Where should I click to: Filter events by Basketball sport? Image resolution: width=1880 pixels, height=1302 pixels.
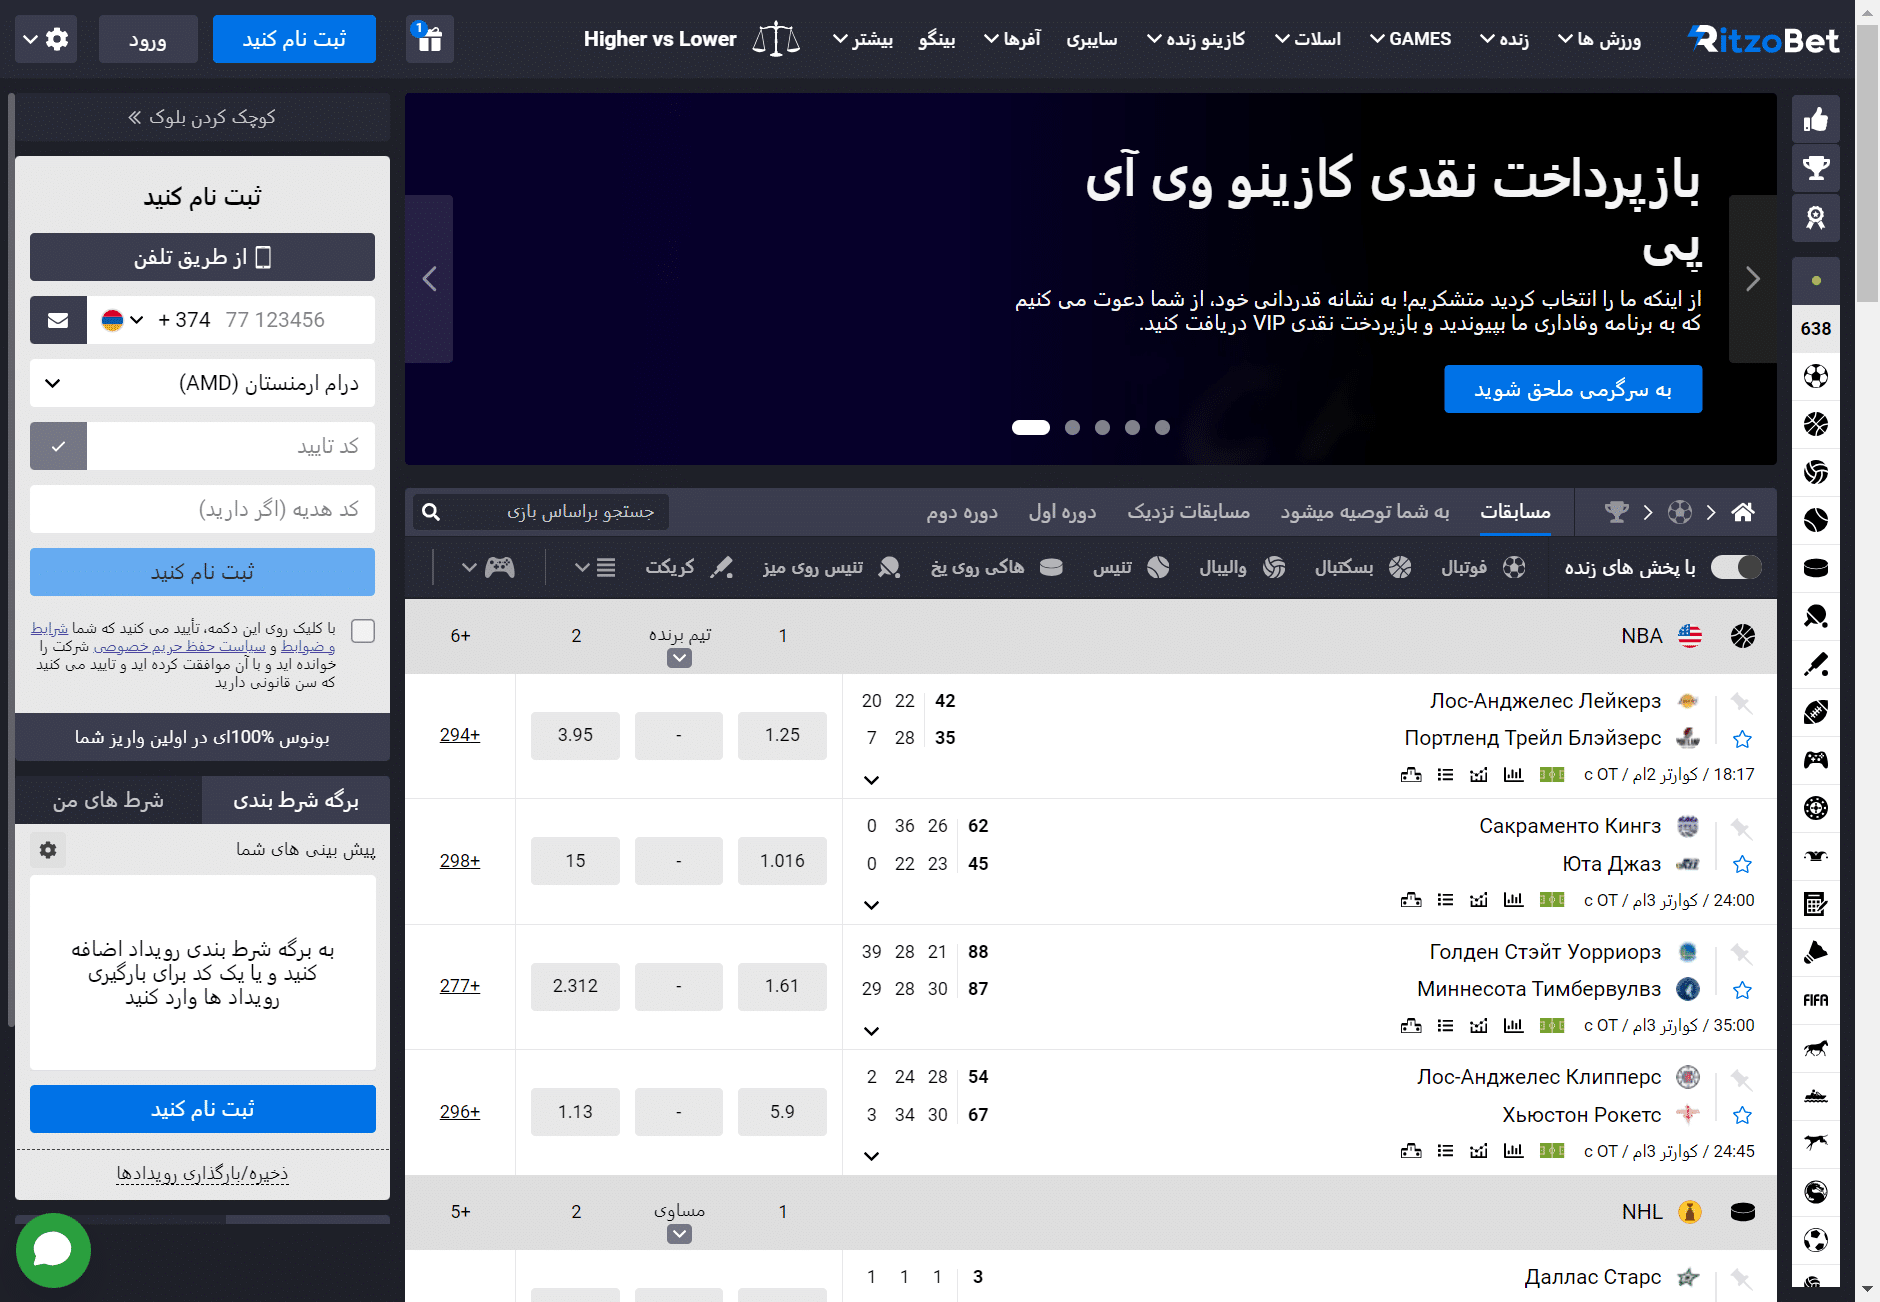[x=1362, y=568]
